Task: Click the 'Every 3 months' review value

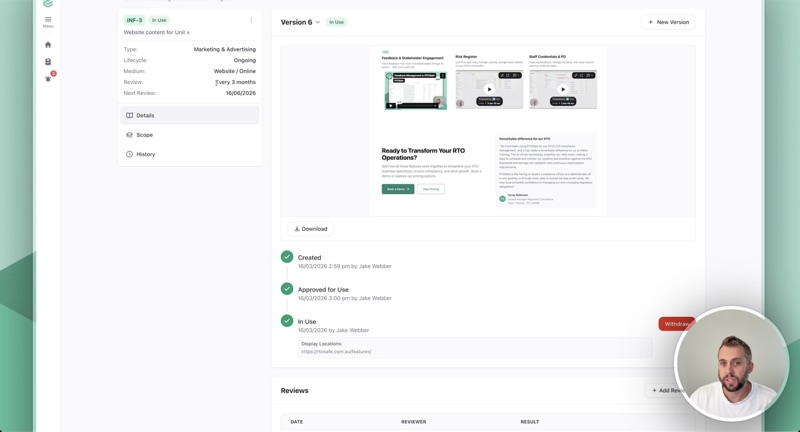Action: pos(235,82)
